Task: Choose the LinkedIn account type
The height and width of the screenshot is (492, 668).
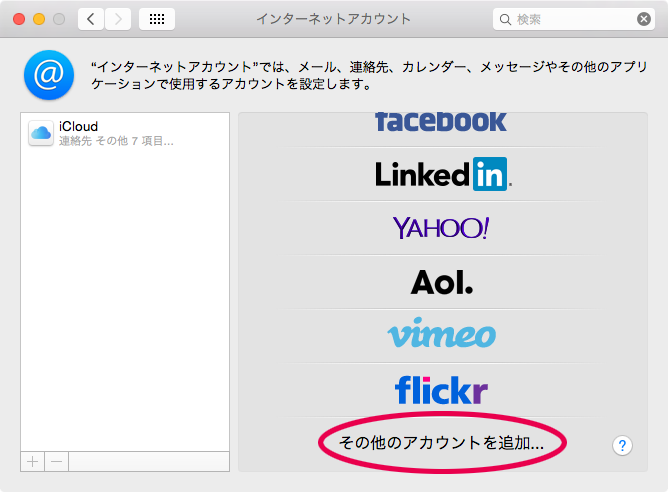Action: [441, 174]
